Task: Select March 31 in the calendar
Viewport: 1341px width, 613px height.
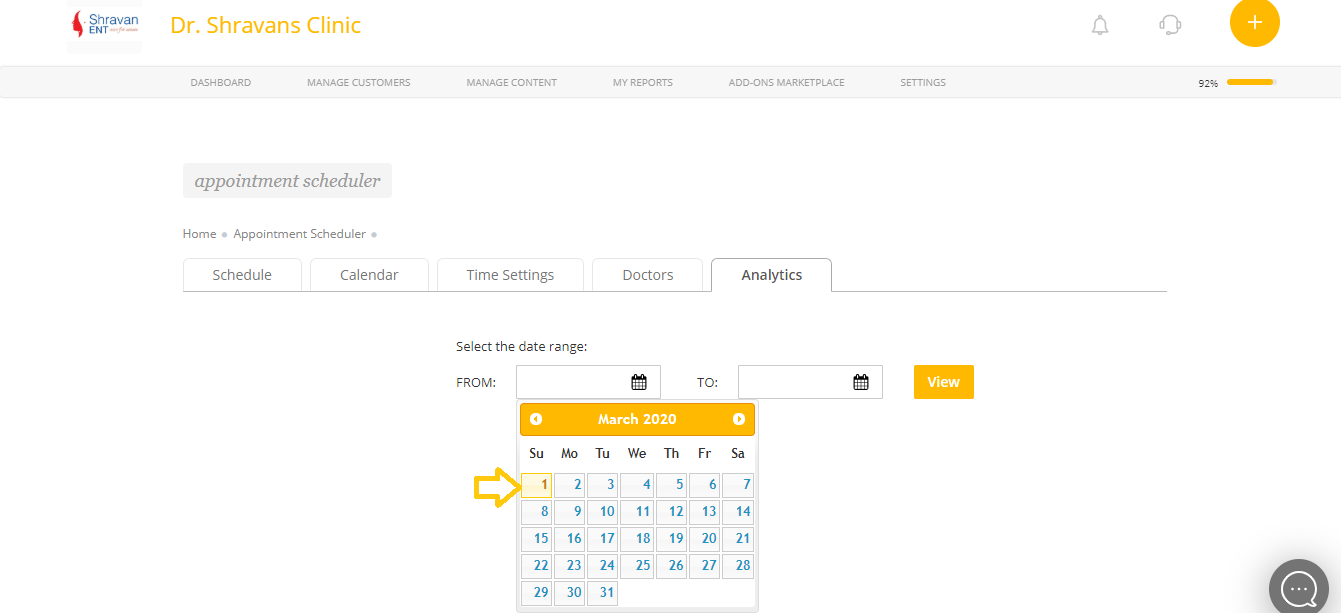Action: (x=603, y=593)
